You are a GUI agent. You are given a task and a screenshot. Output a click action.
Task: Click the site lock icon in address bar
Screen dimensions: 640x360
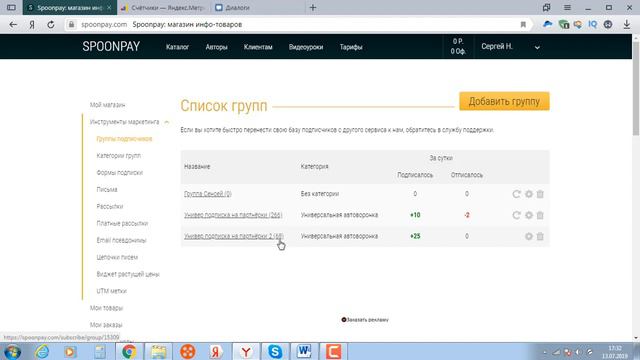click(71, 24)
